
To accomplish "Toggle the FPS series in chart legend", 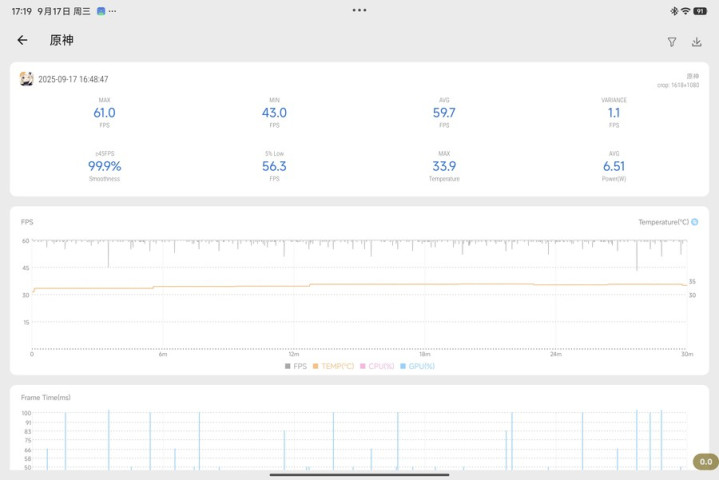I will (295, 366).
